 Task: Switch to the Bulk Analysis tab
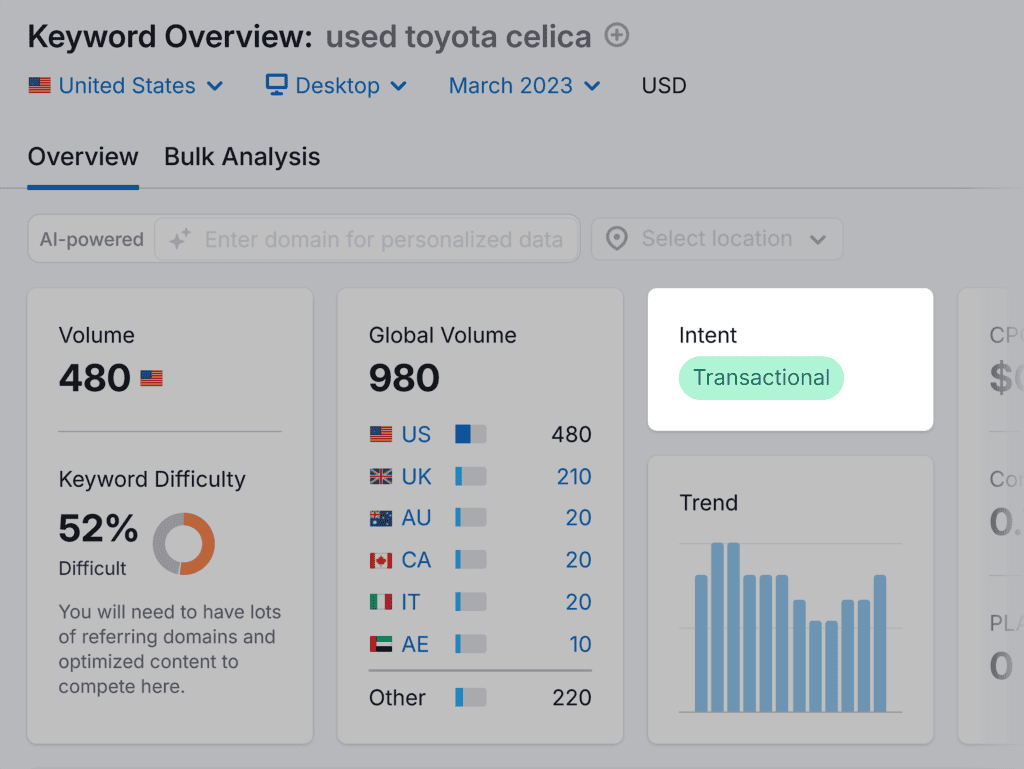pos(242,157)
